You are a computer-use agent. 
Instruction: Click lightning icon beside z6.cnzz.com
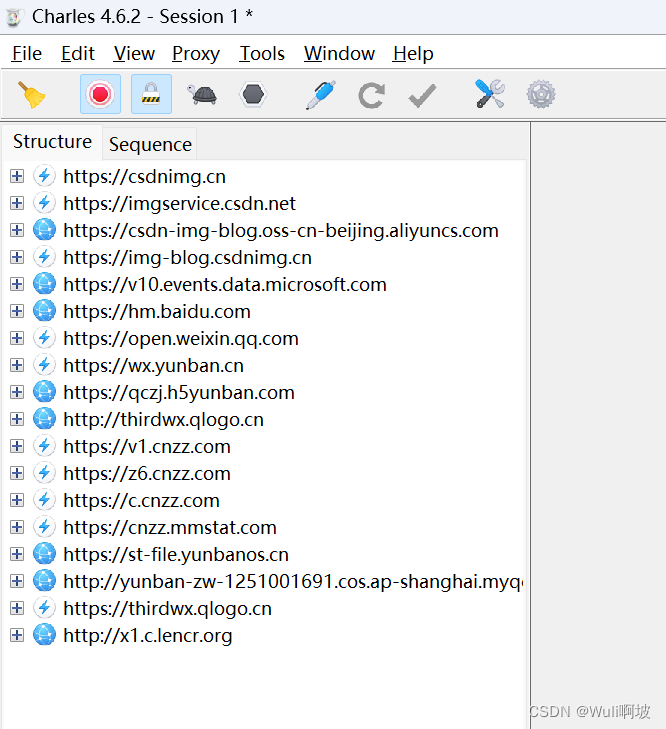click(44, 473)
